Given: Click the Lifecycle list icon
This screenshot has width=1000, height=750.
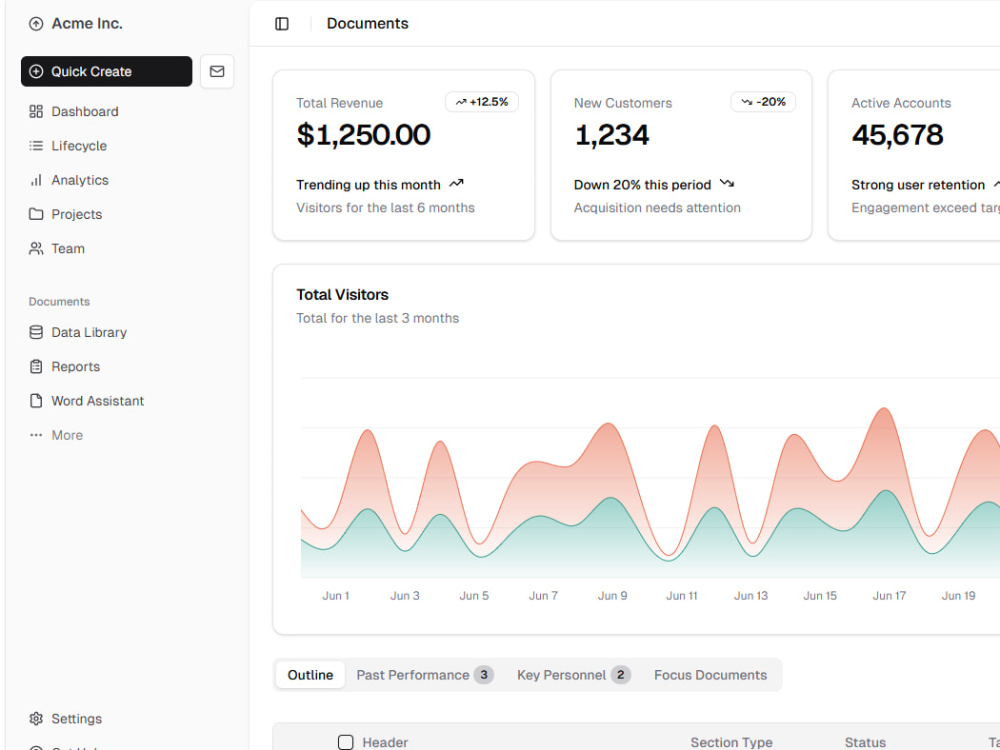Looking at the screenshot, I should tap(36, 146).
